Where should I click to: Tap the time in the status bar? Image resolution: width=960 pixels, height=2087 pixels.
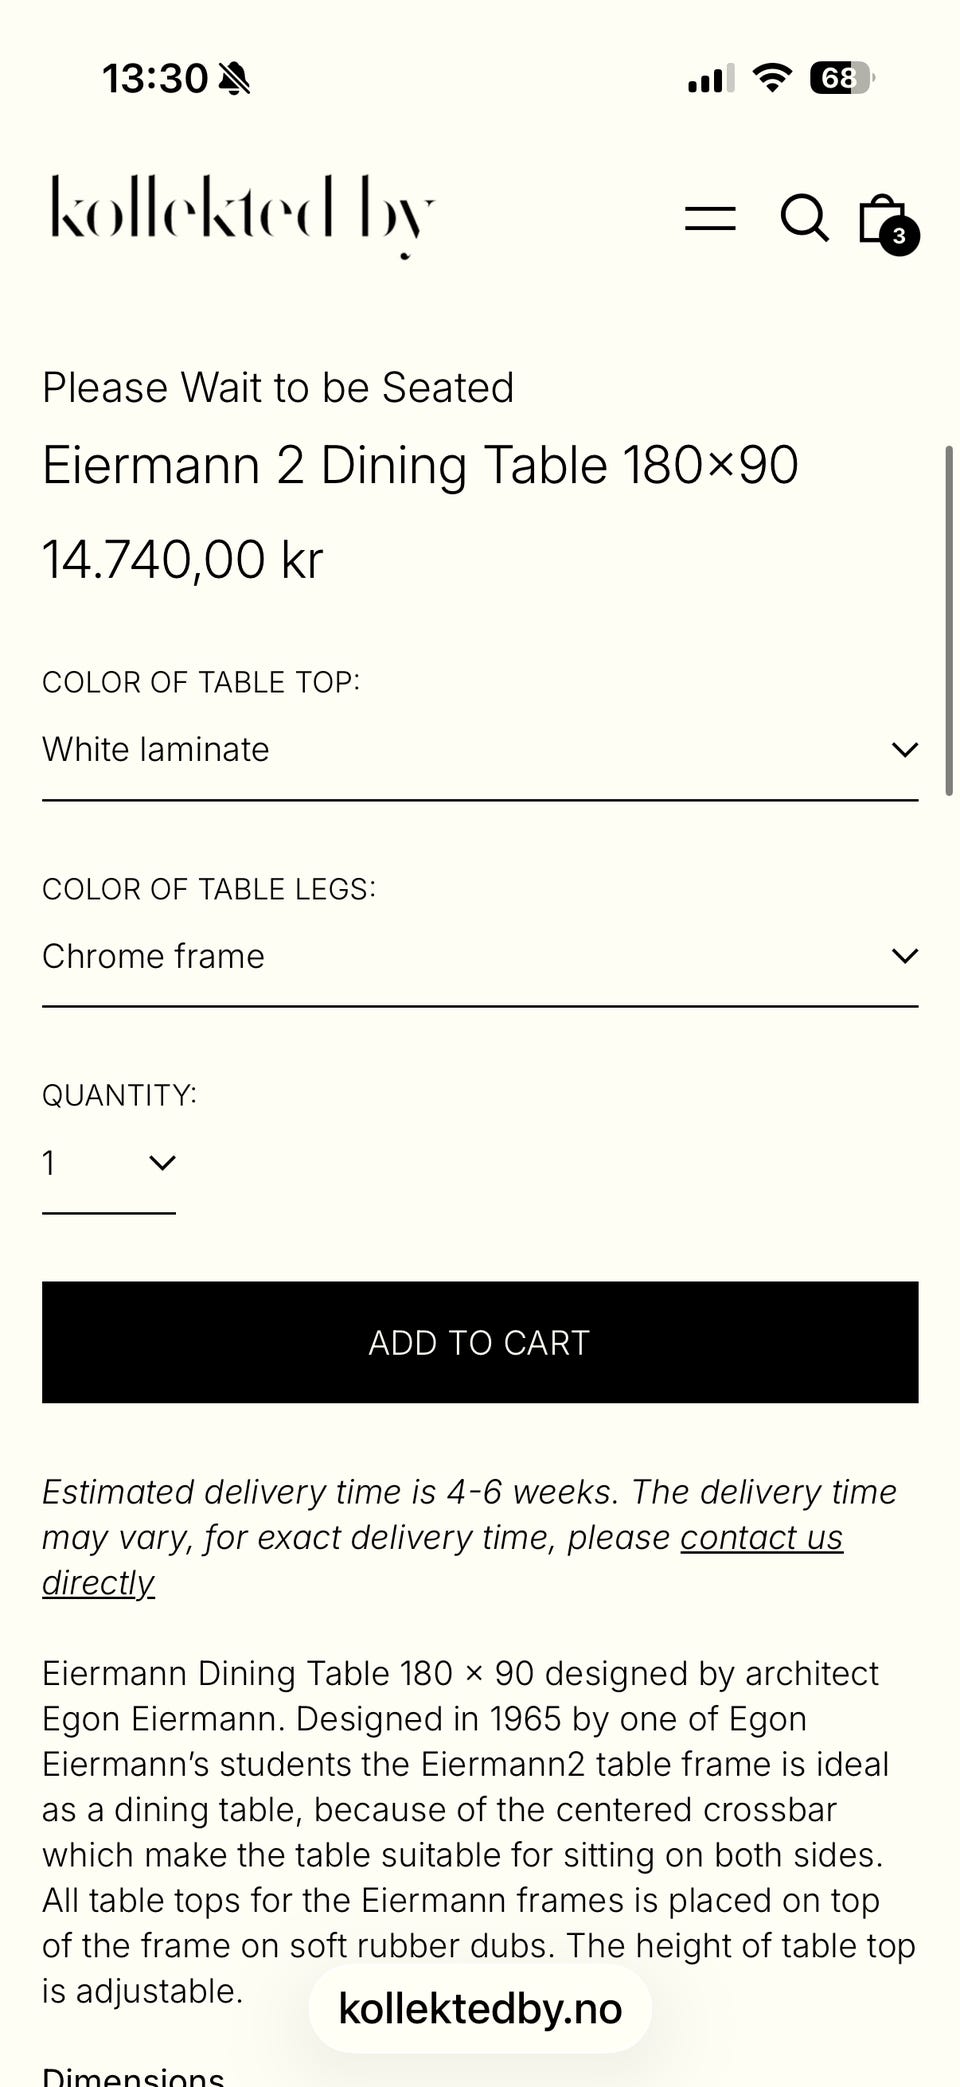pyautogui.click(x=155, y=78)
